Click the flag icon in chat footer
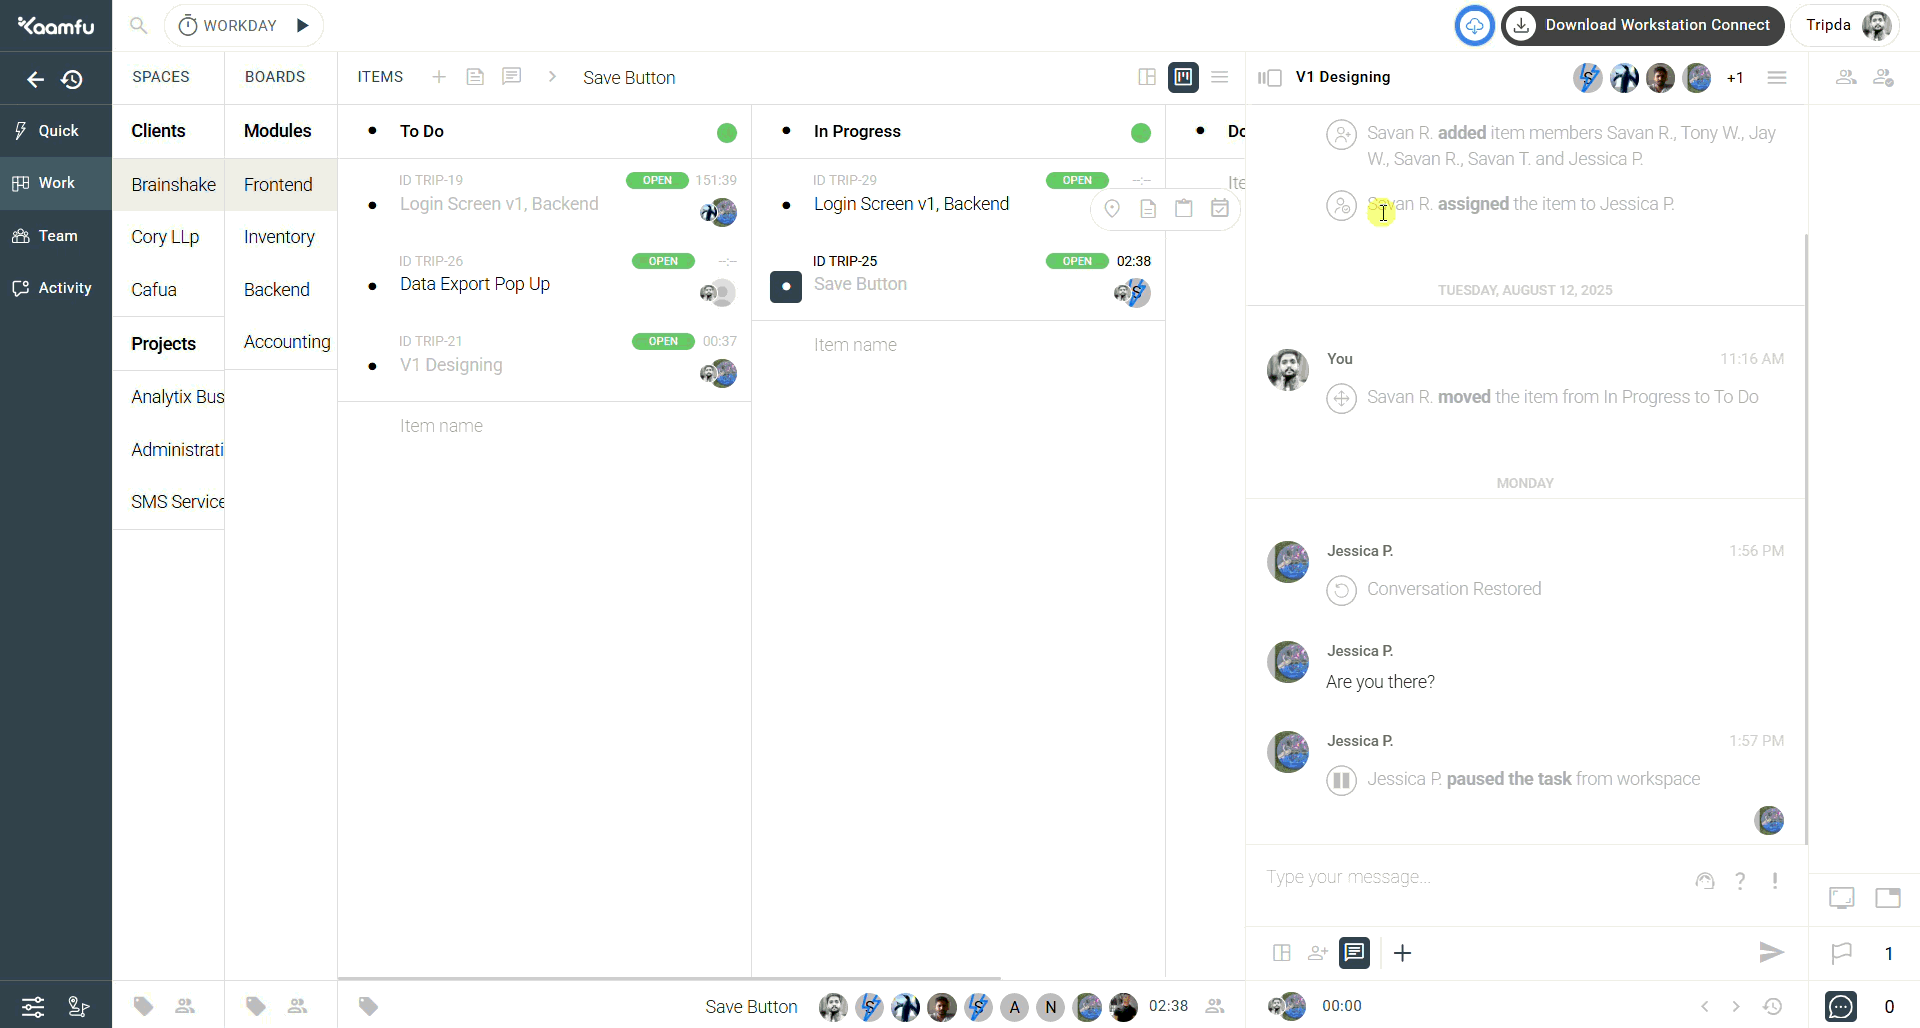The height and width of the screenshot is (1028, 1920). pos(1841,953)
